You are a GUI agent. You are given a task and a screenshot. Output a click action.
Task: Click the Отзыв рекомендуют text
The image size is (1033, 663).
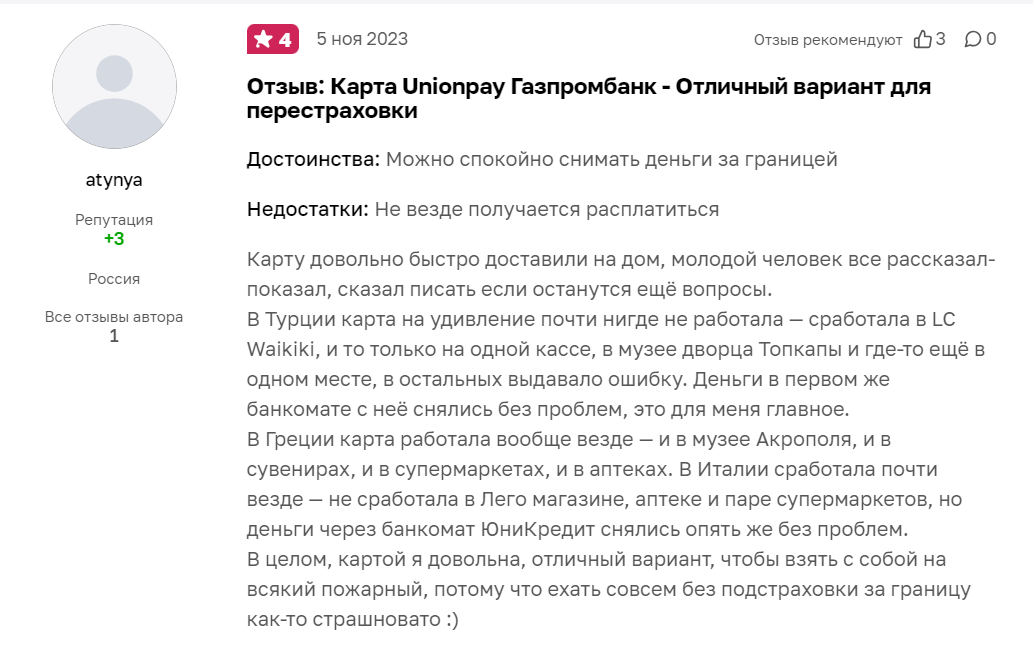(x=828, y=40)
